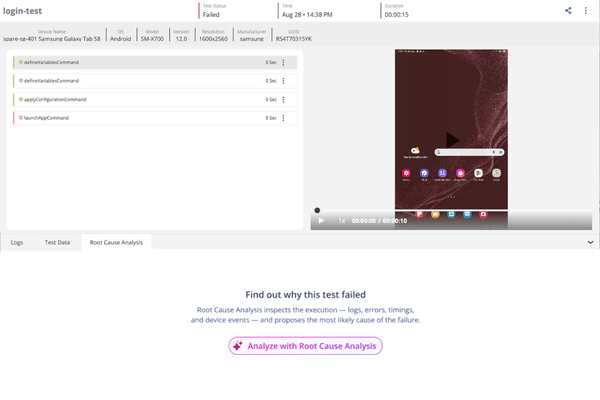This screenshot has width=600, height=400.
Task: Click the Samsung Galaxy Tab S8 device name
Action: (52, 39)
